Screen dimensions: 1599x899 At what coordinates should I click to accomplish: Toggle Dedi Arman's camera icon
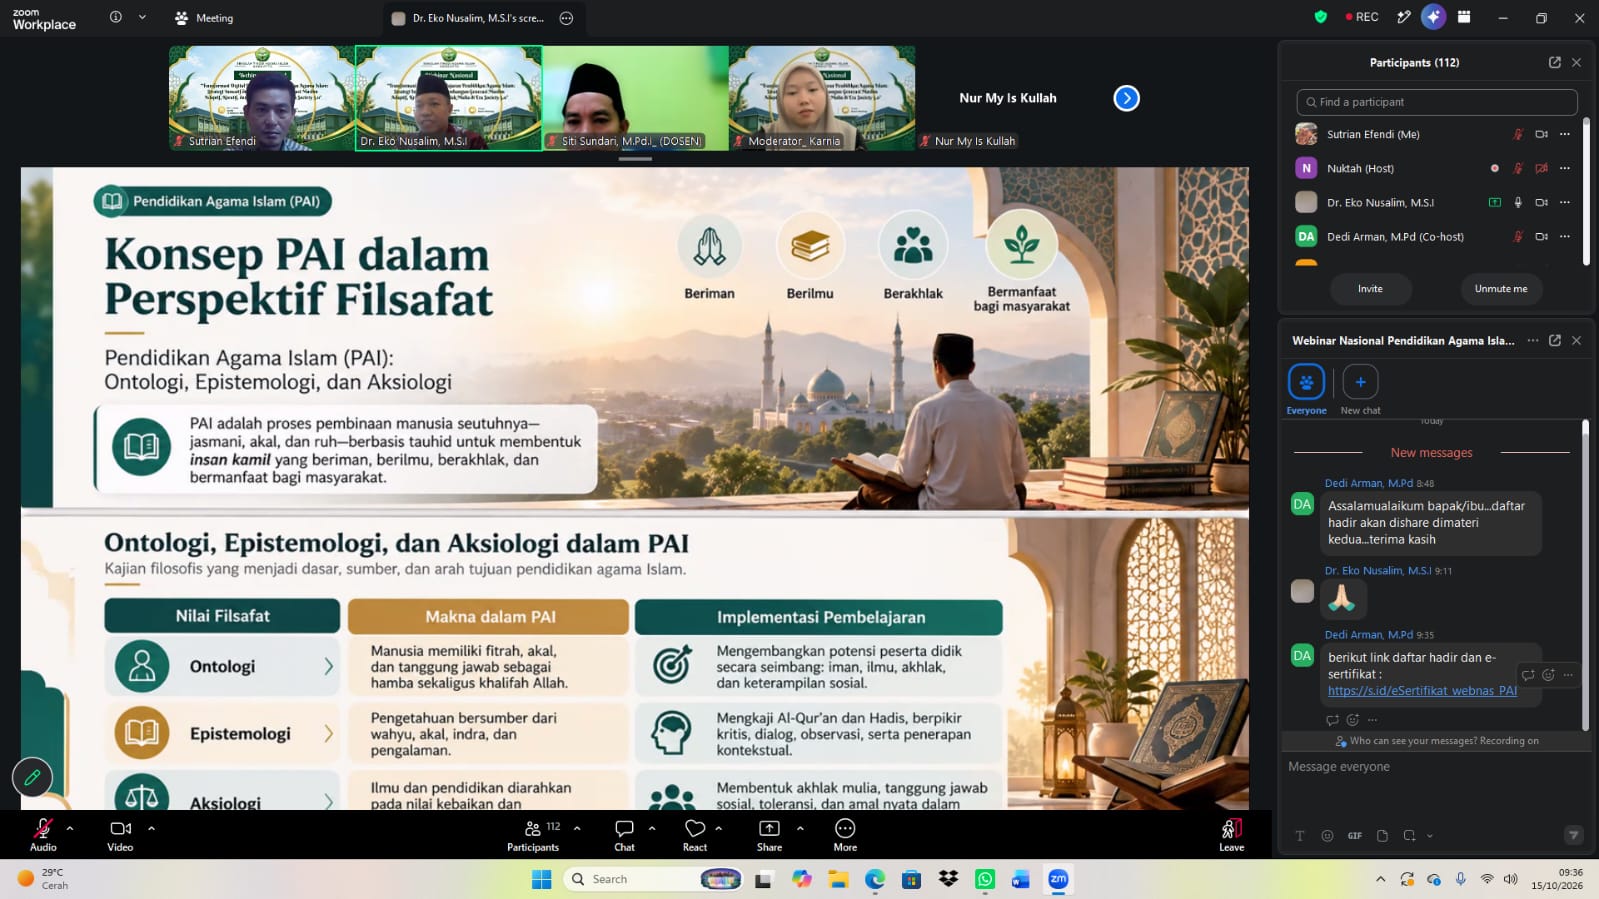pos(1542,237)
